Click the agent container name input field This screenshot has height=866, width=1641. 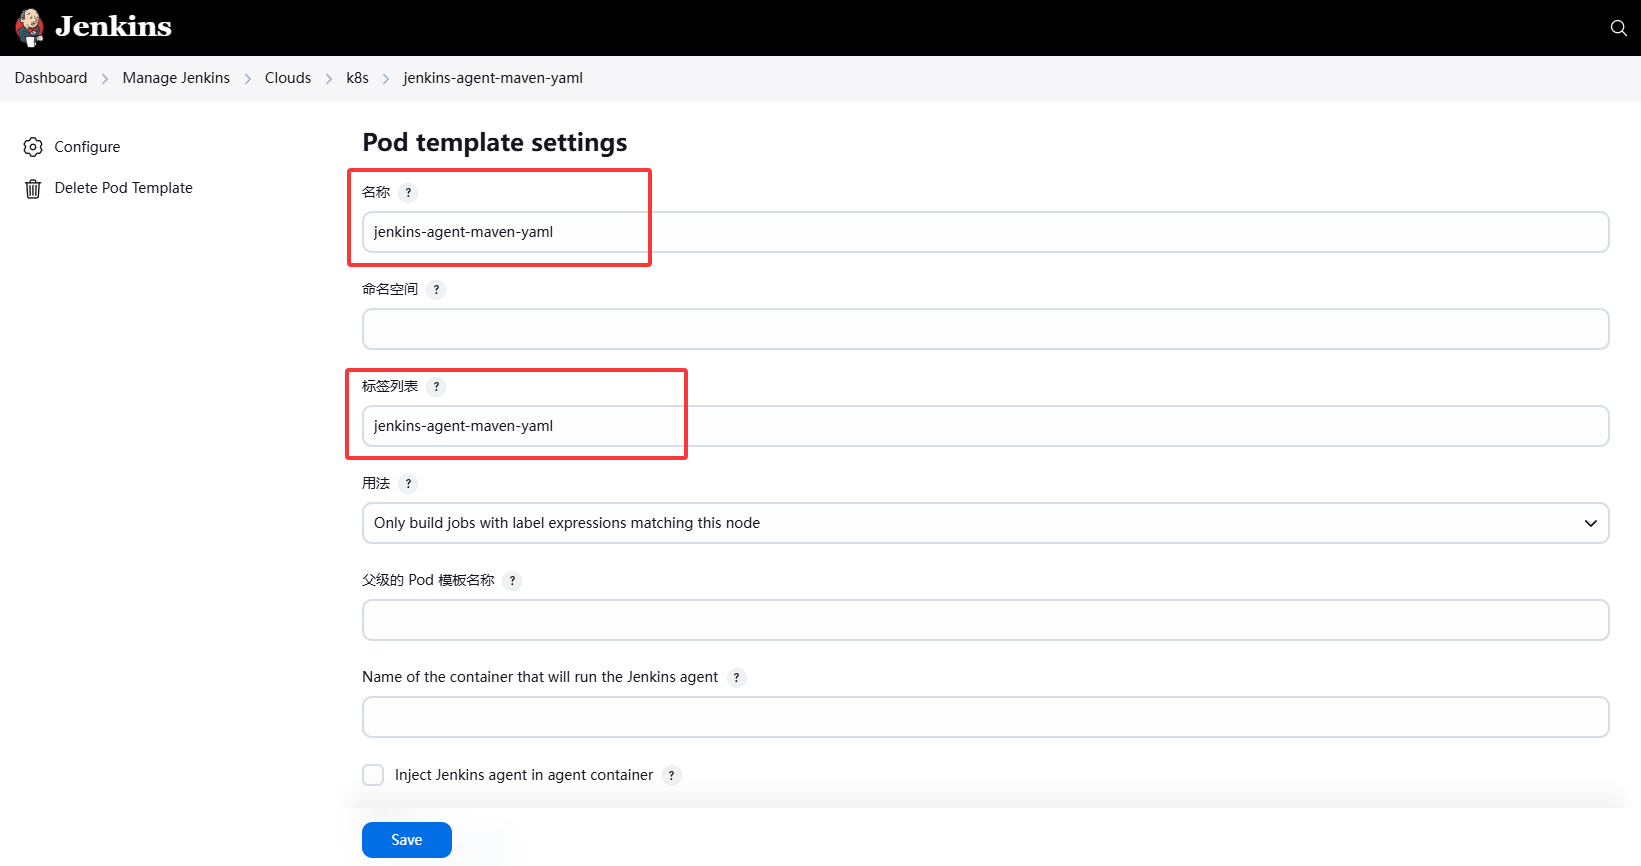click(x=985, y=717)
